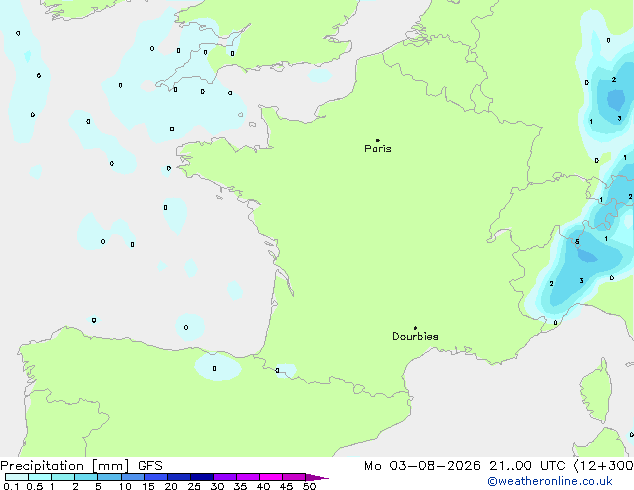Click the legend tick label '50'
The image size is (634, 490).
(x=309, y=486)
